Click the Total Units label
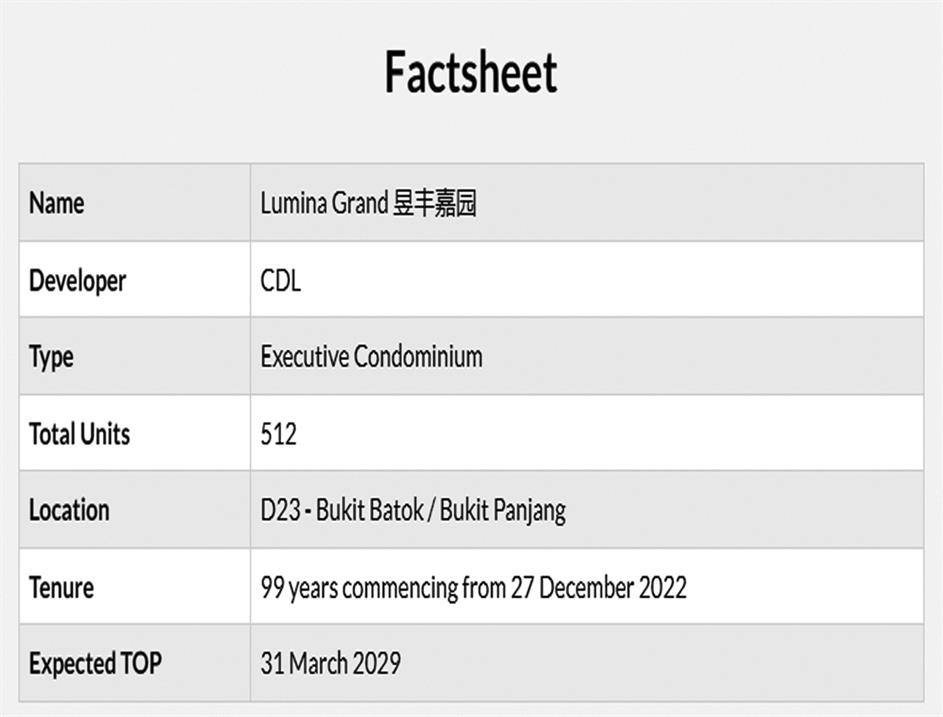The height and width of the screenshot is (717, 943). [x=79, y=434]
